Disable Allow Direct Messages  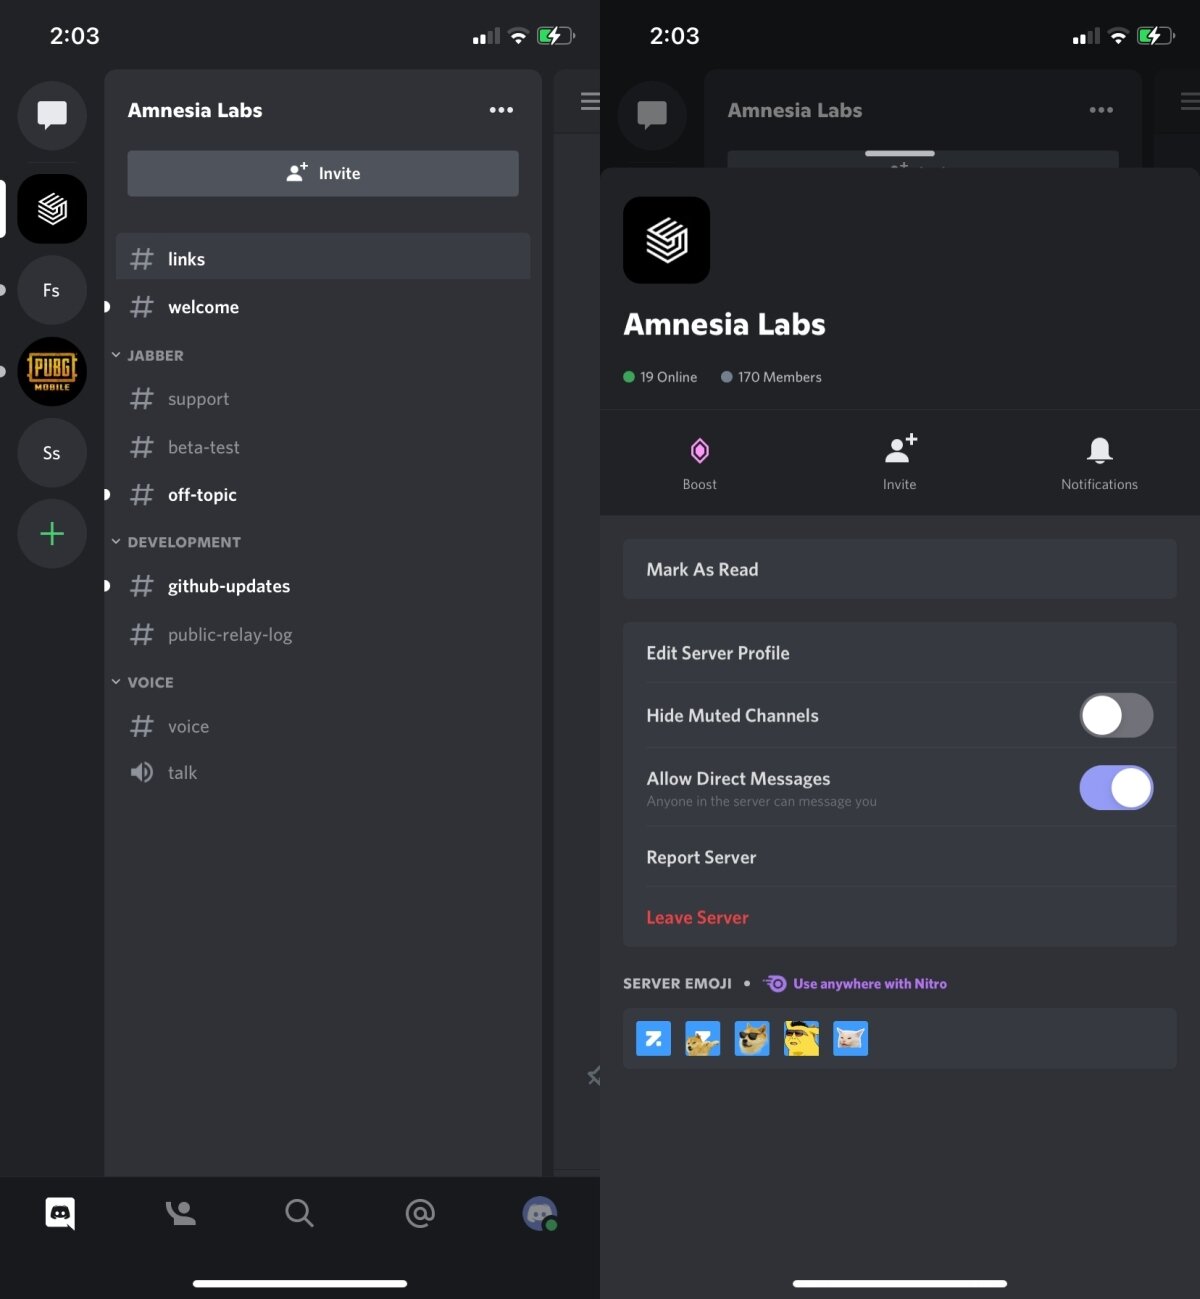click(x=1116, y=788)
